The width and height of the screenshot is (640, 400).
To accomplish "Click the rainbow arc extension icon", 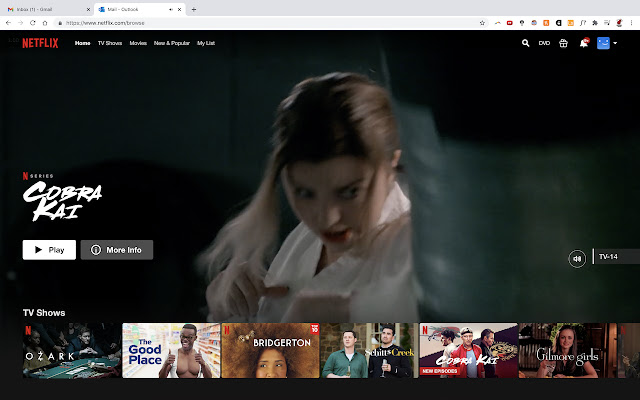I will pos(497,23).
